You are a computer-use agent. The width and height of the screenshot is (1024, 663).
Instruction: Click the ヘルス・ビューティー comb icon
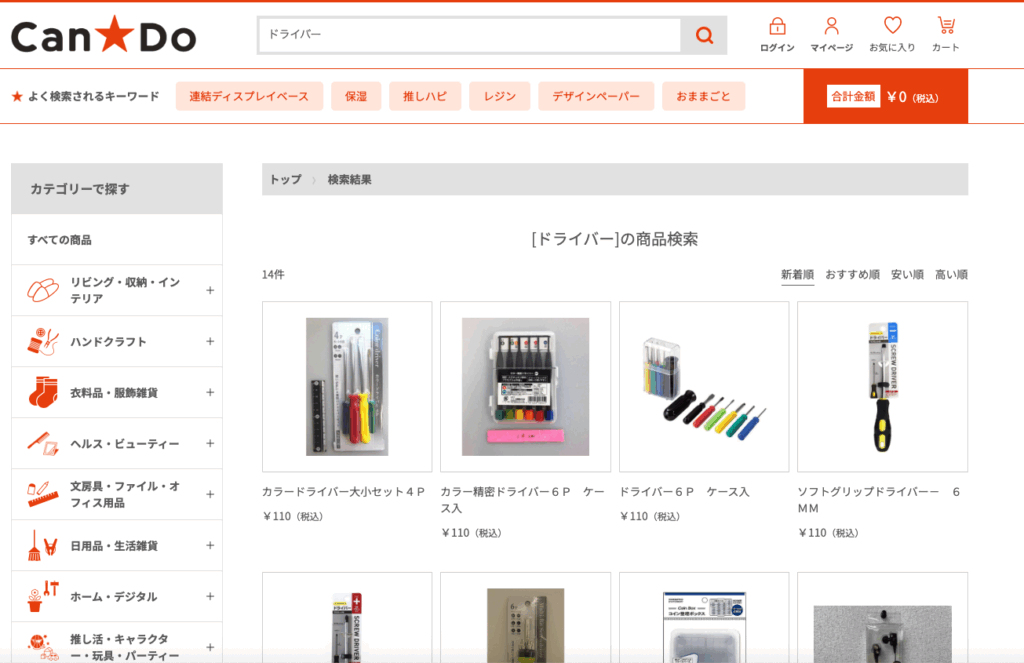[x=43, y=444]
